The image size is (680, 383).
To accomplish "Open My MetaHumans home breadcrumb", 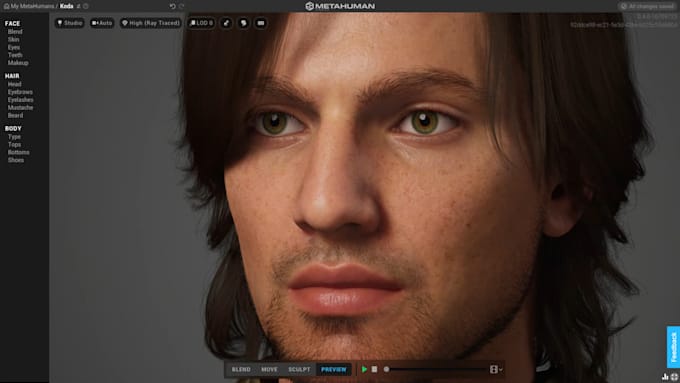I will click(29, 6).
